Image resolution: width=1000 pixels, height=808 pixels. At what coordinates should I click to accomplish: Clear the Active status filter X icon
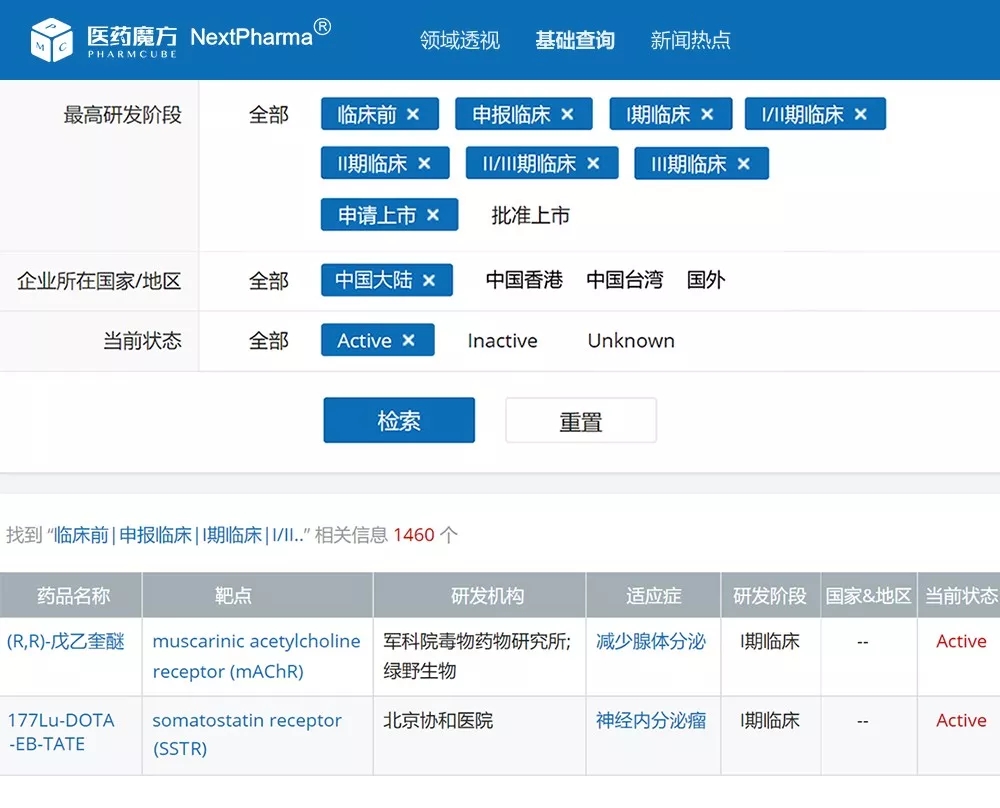coord(408,341)
